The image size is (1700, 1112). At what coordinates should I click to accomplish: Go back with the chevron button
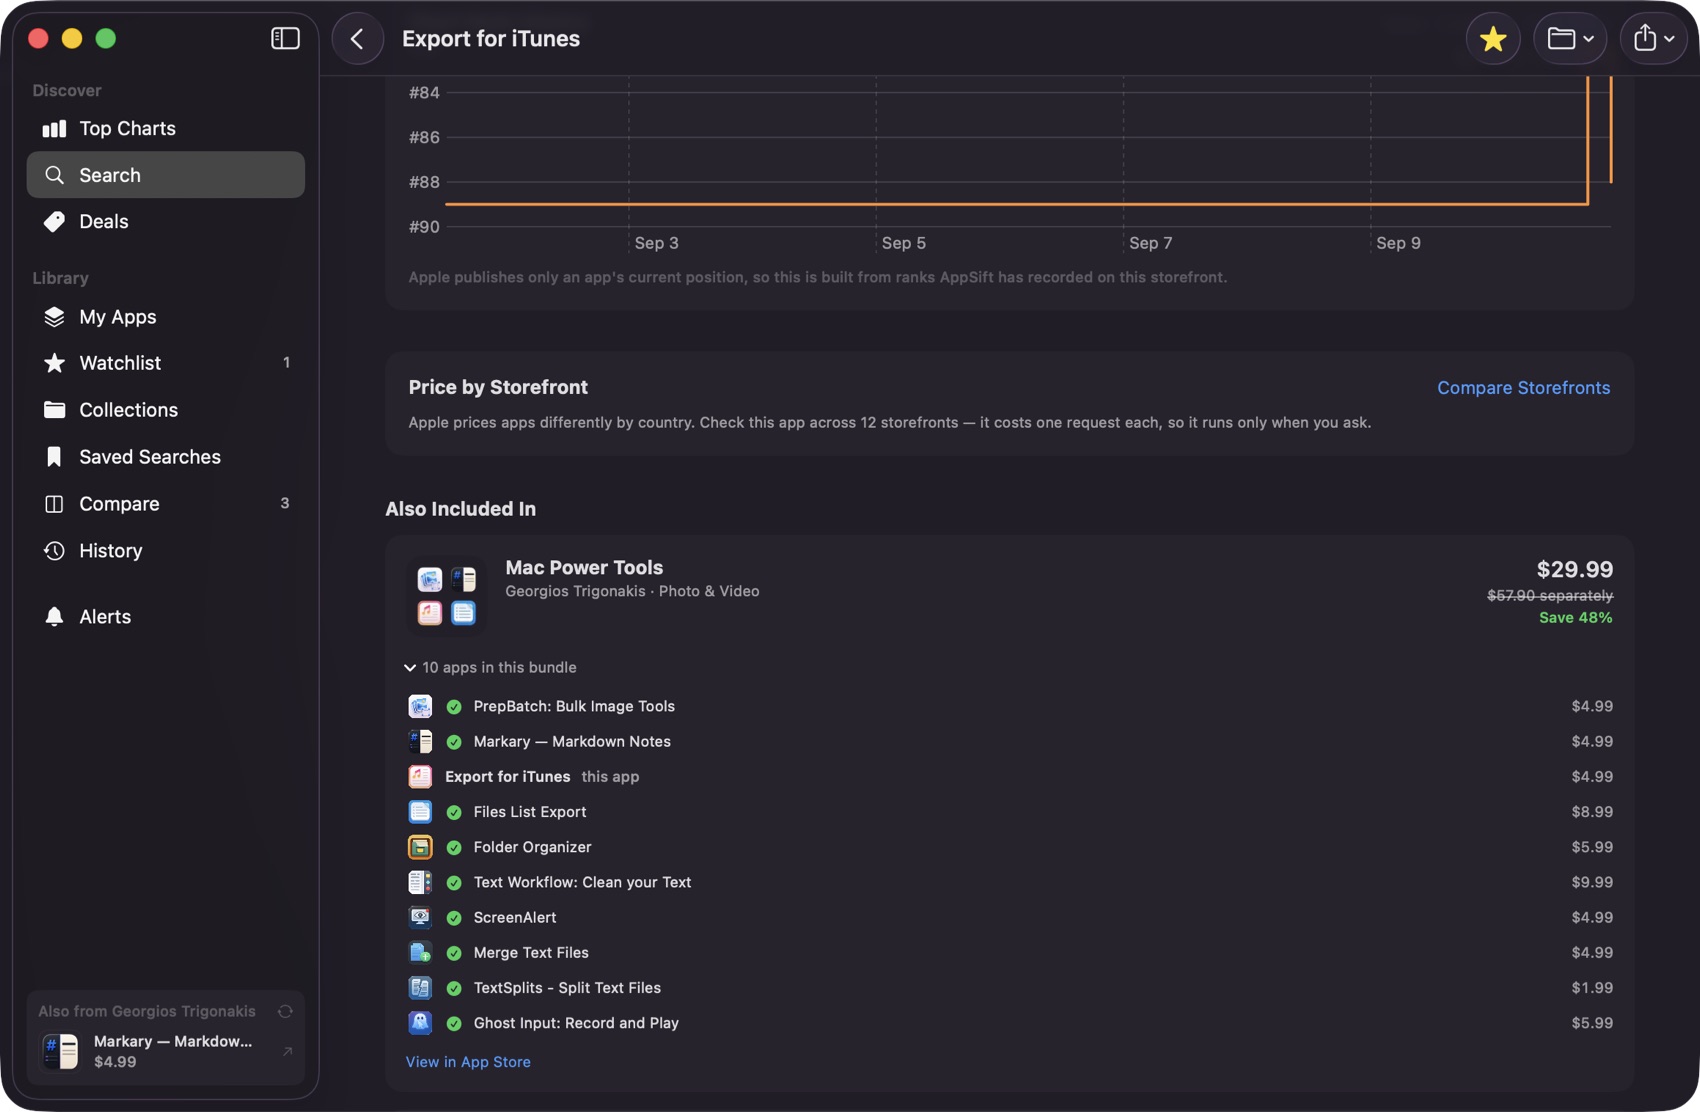357,38
